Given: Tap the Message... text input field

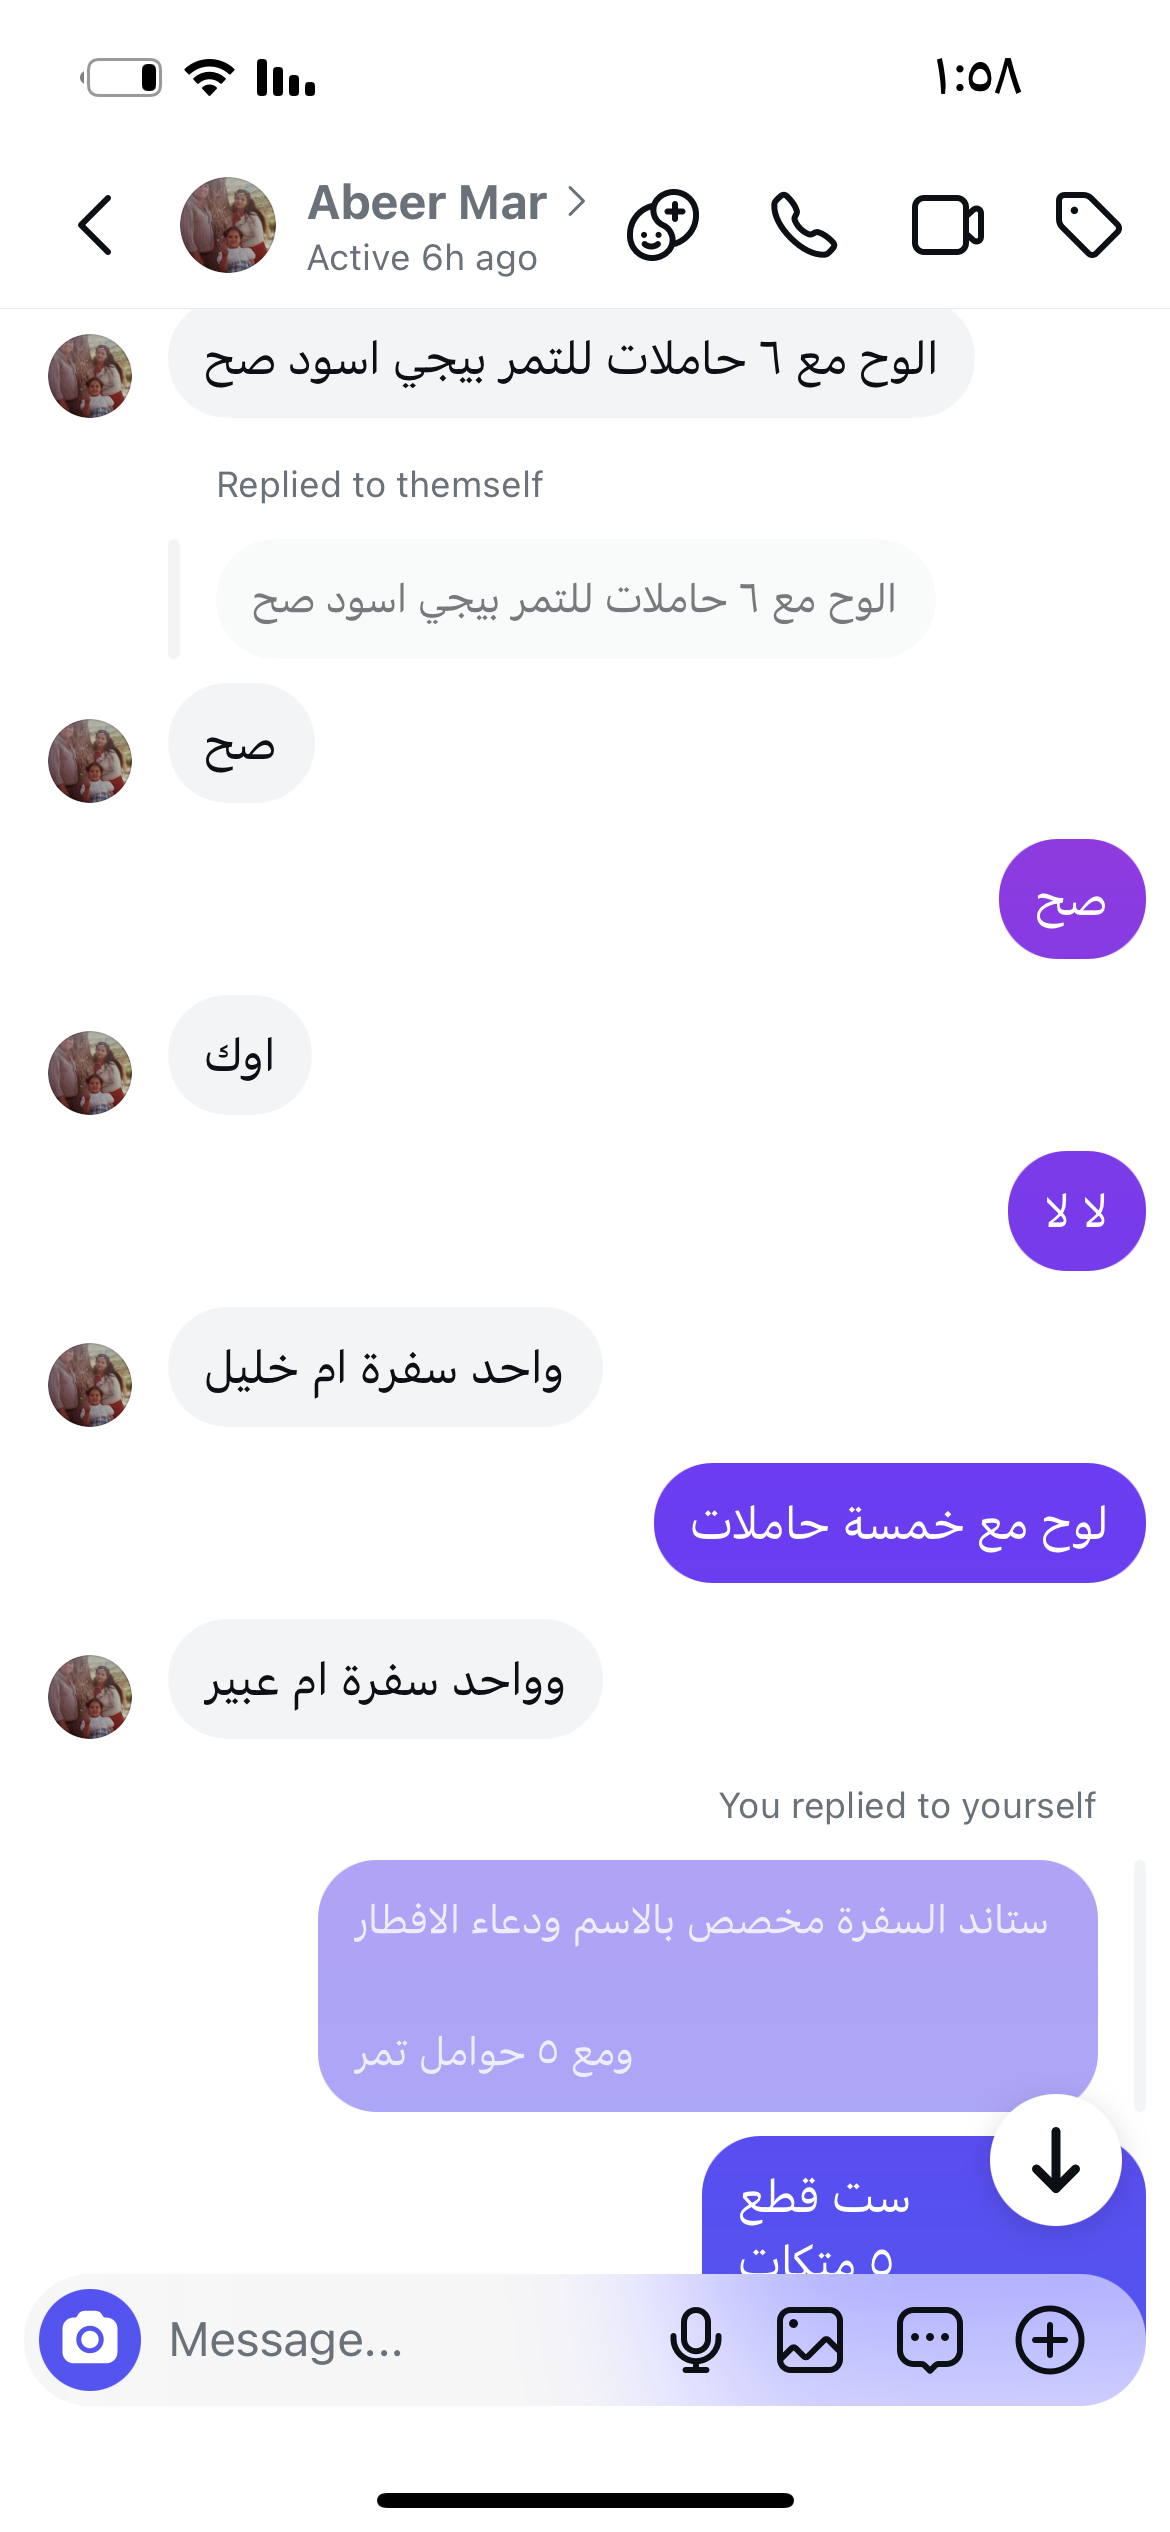Looking at the screenshot, I should pos(400,2340).
